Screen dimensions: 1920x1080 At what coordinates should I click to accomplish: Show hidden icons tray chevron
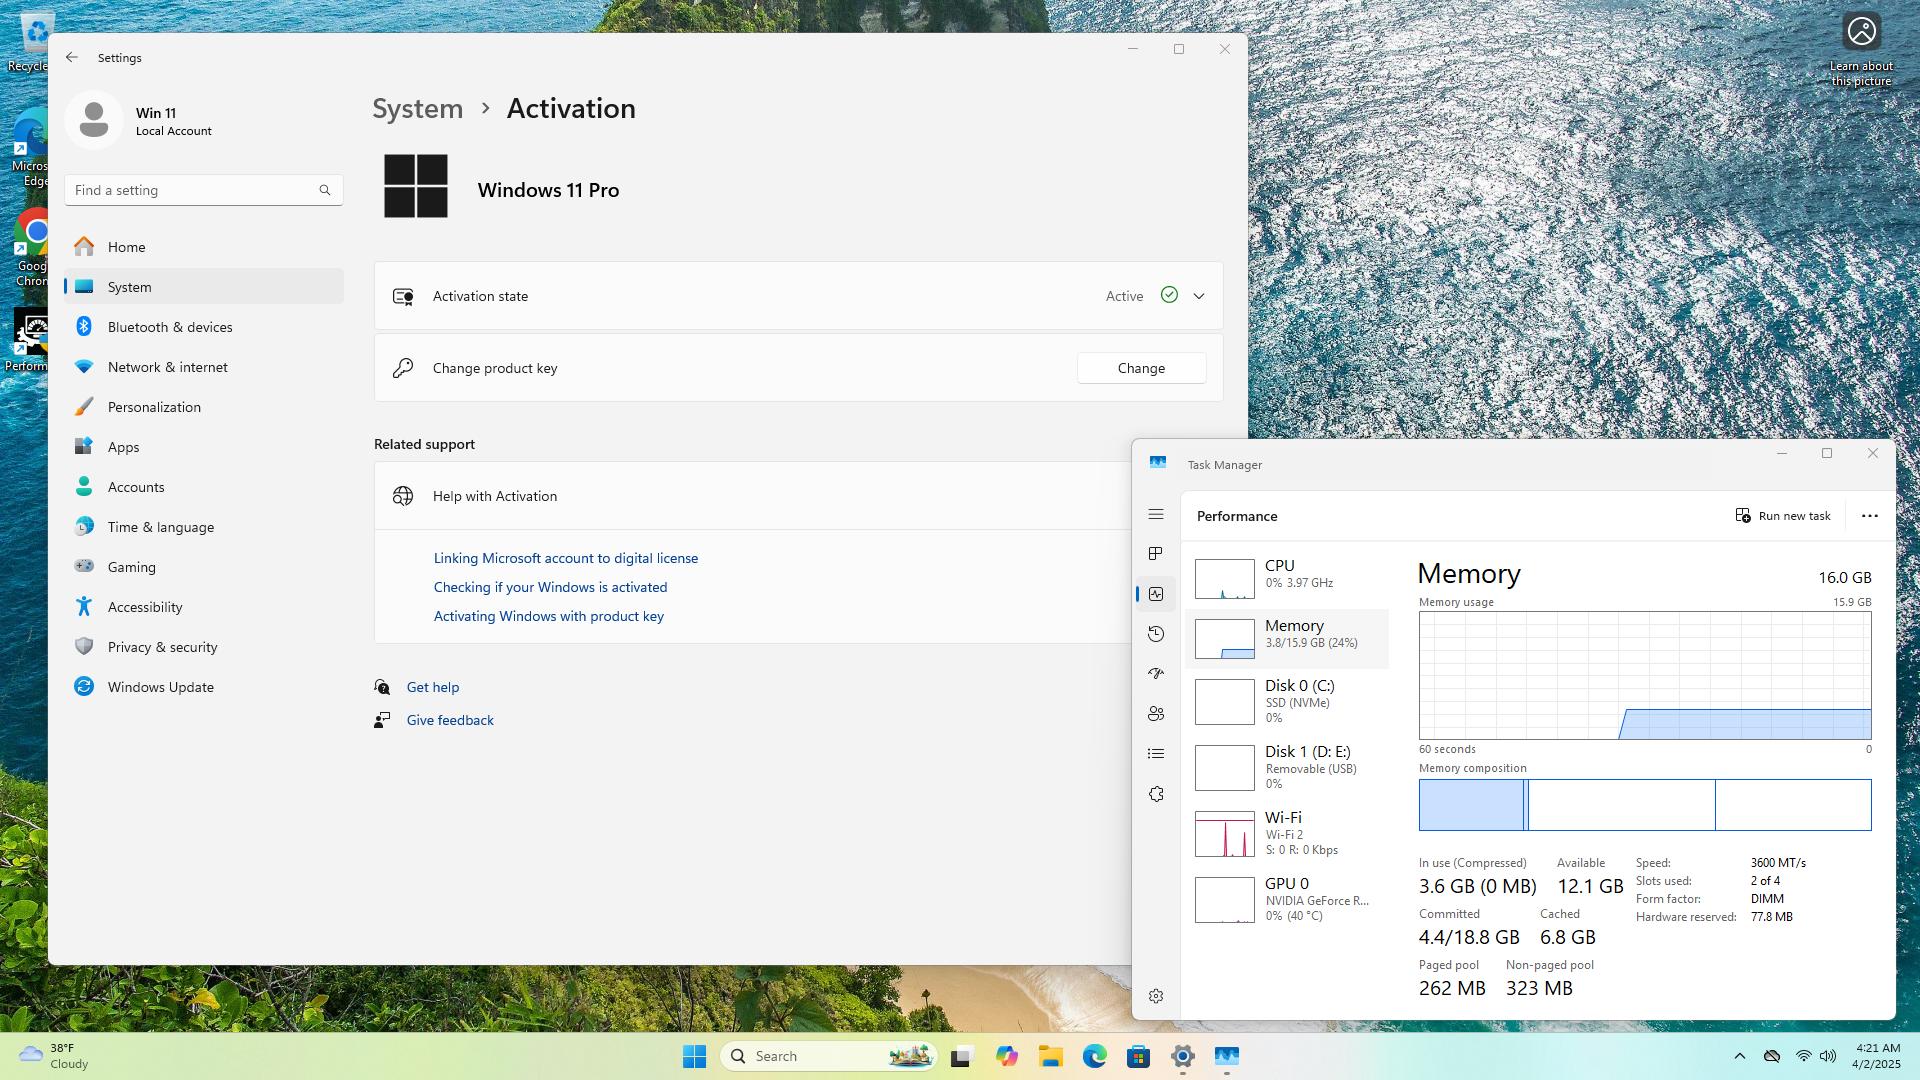pos(1739,1056)
